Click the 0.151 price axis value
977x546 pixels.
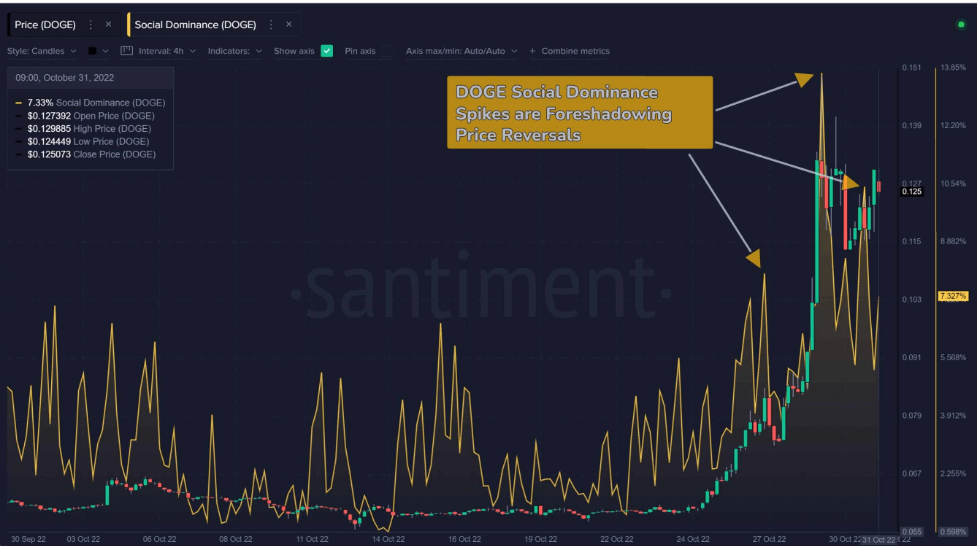pyautogui.click(x=911, y=67)
